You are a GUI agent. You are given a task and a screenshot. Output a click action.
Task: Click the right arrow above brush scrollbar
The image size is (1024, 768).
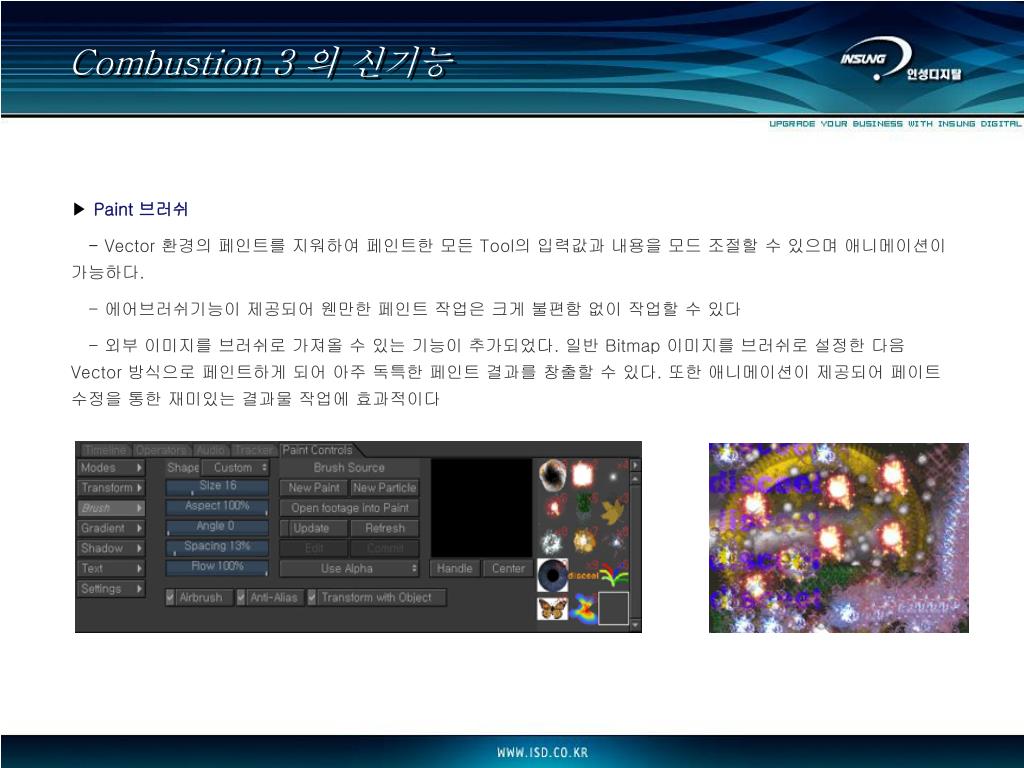pyautogui.click(x=635, y=465)
